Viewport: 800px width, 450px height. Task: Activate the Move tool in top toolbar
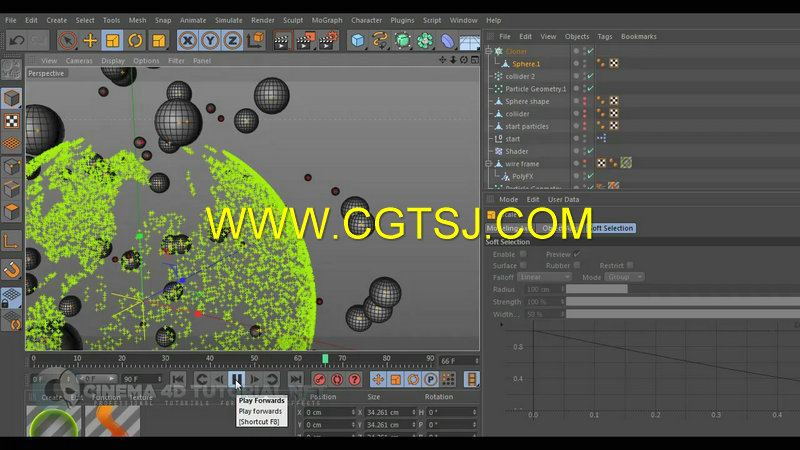tap(90, 40)
